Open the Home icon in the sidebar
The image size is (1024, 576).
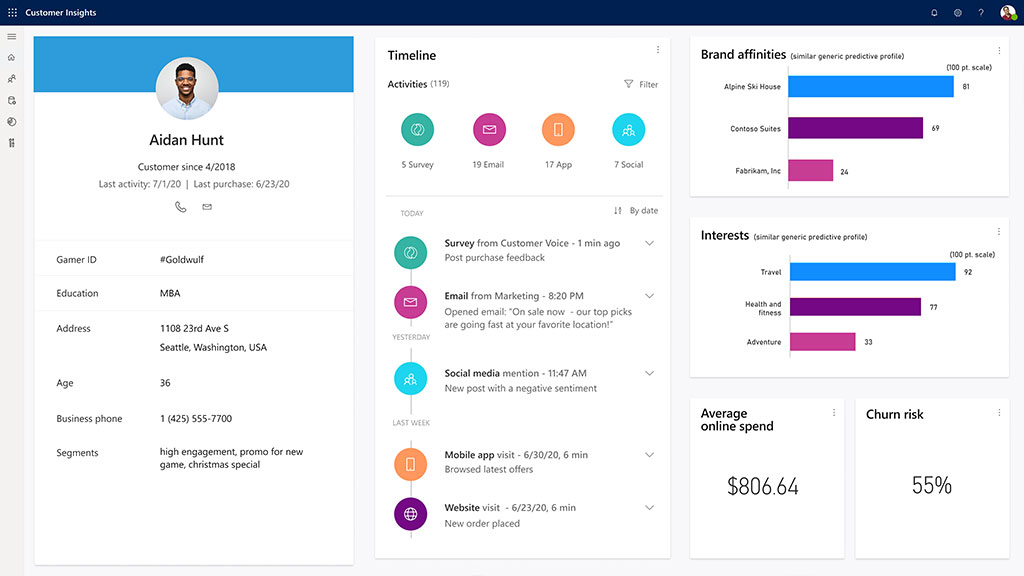point(11,57)
